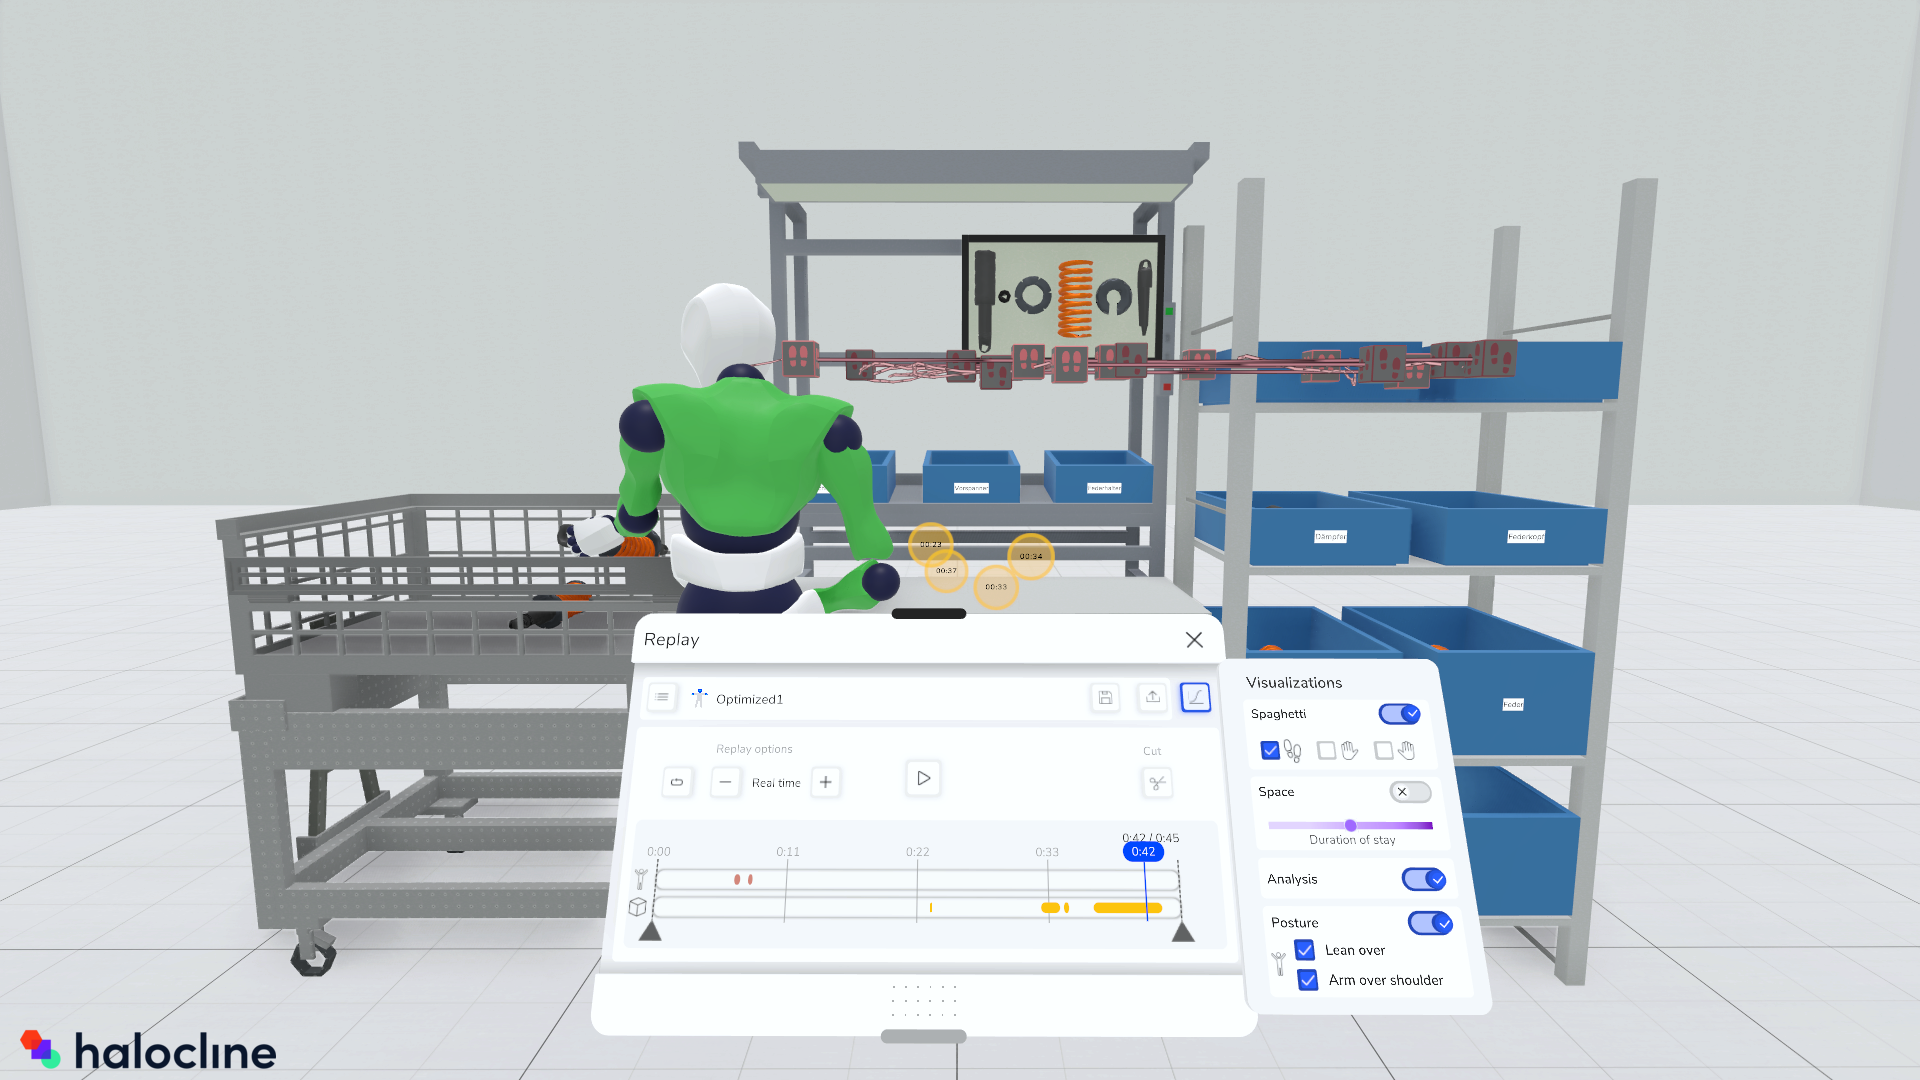The width and height of the screenshot is (1920, 1080).
Task: Disable the Analysis visualization
Action: [1424, 879]
